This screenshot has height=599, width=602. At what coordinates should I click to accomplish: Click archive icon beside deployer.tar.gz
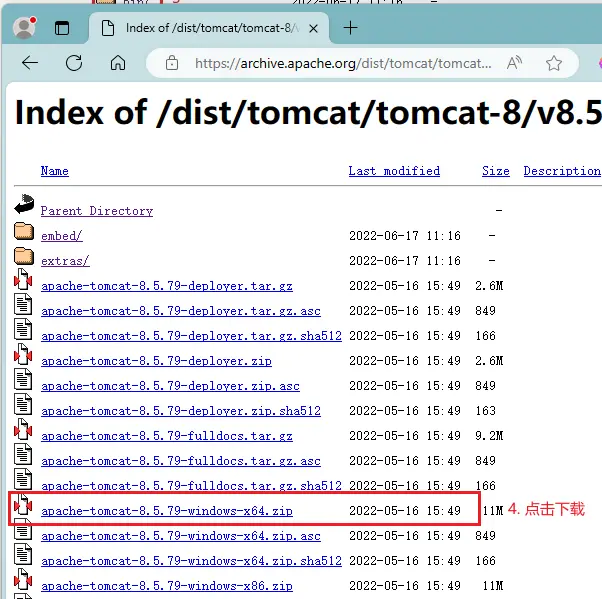pos(23,280)
